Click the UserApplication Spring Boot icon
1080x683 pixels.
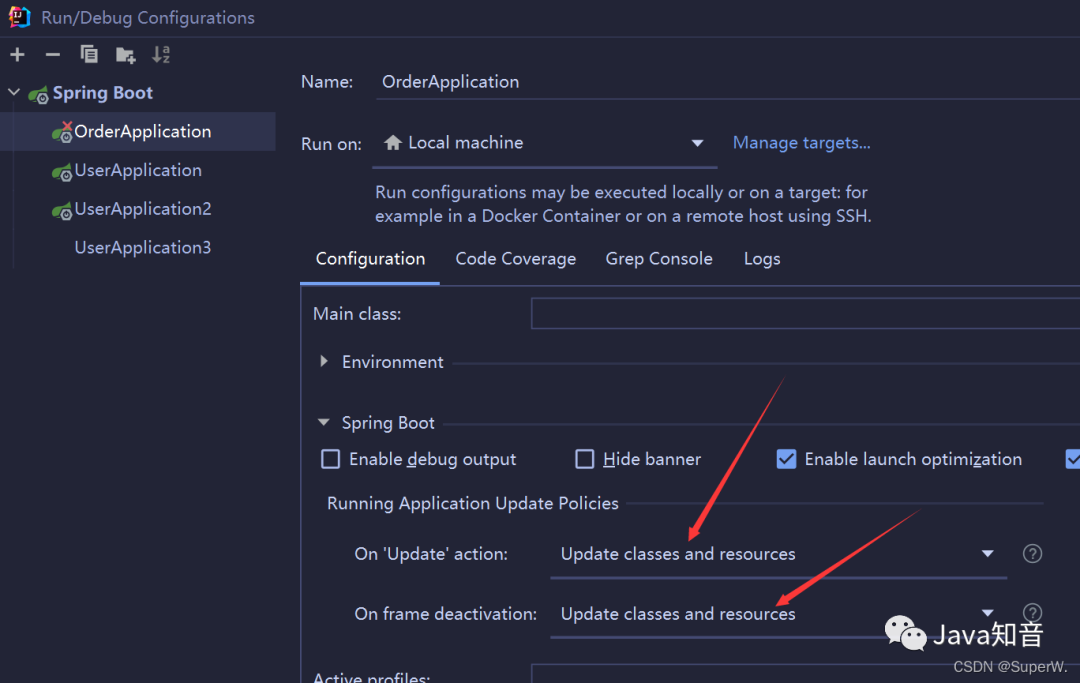point(62,171)
